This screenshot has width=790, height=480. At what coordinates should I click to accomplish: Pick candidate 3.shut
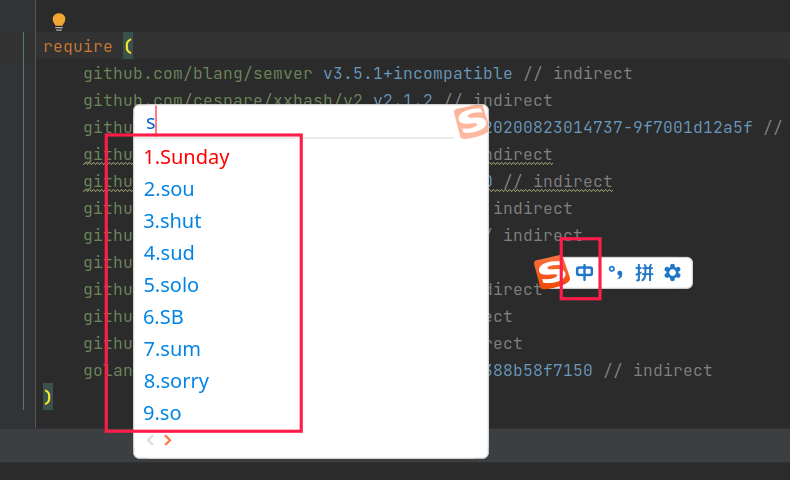pyautogui.click(x=172, y=221)
